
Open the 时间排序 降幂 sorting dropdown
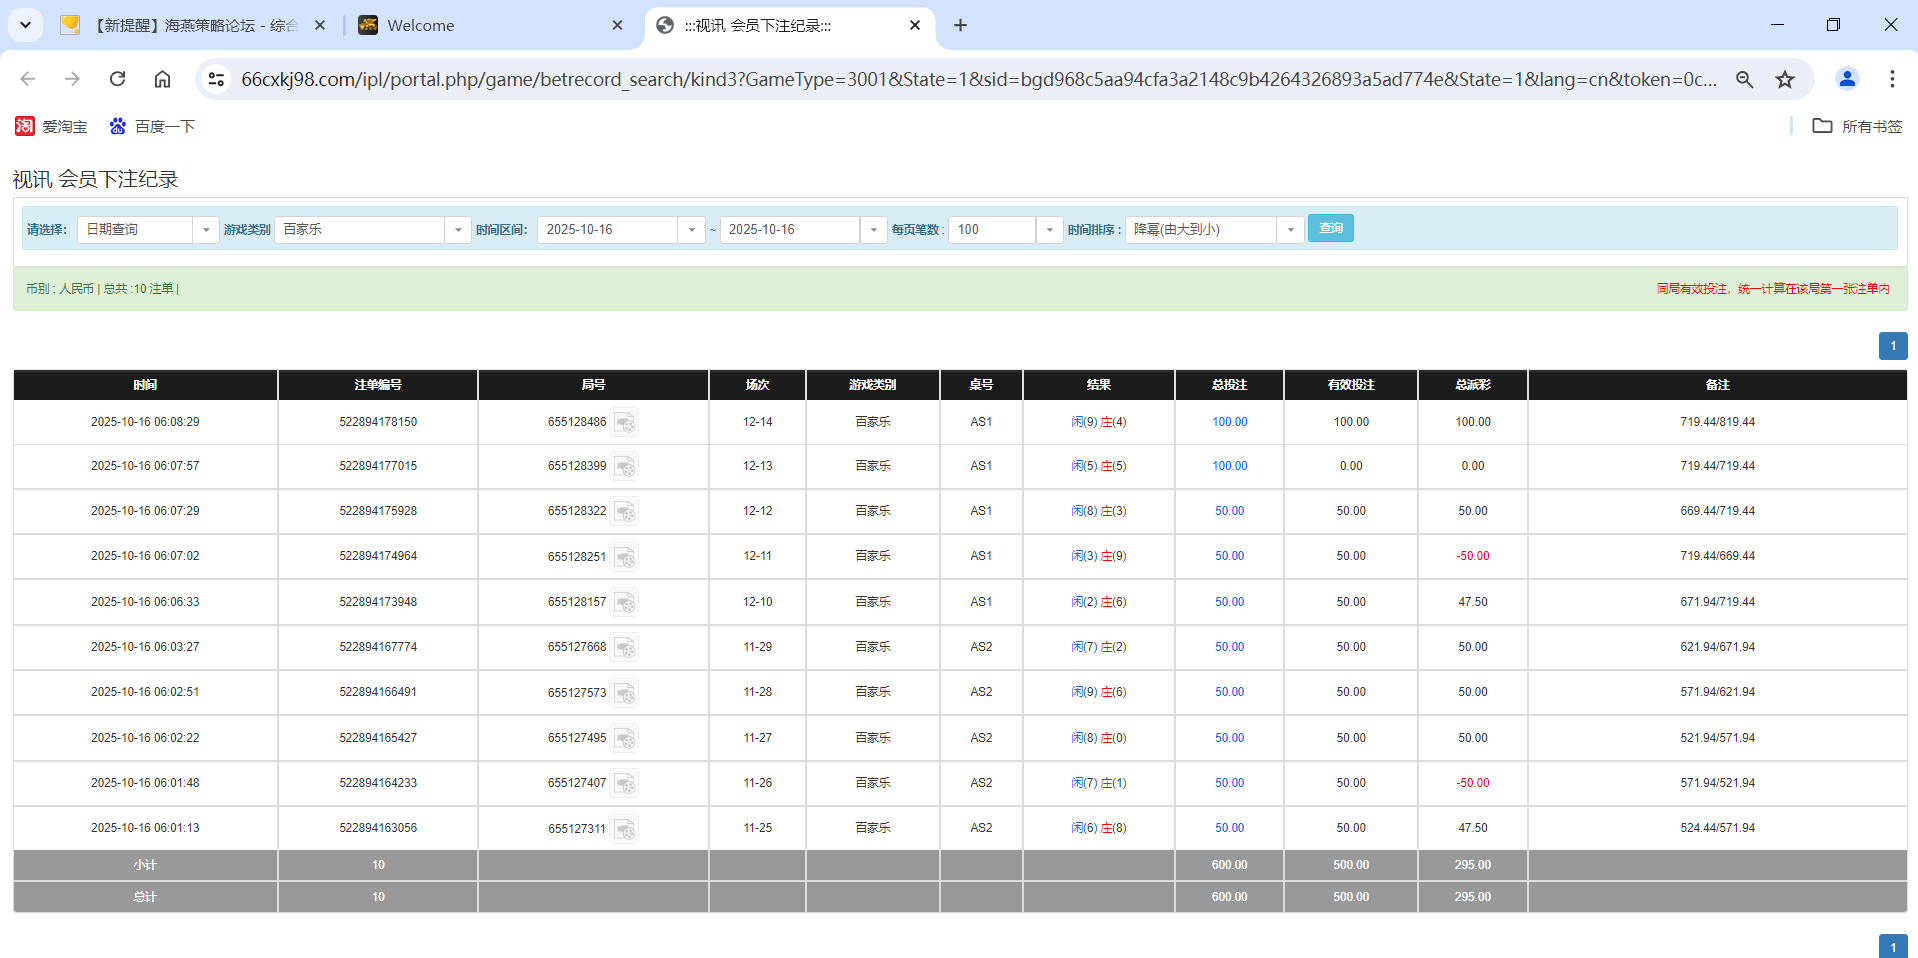[1290, 229]
